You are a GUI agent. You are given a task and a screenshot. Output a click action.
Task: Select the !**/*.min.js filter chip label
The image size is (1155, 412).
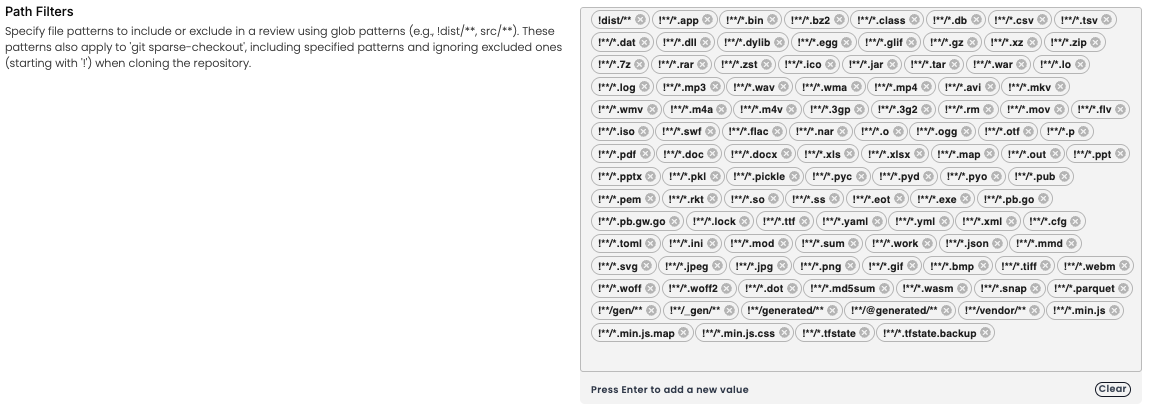1079,311
